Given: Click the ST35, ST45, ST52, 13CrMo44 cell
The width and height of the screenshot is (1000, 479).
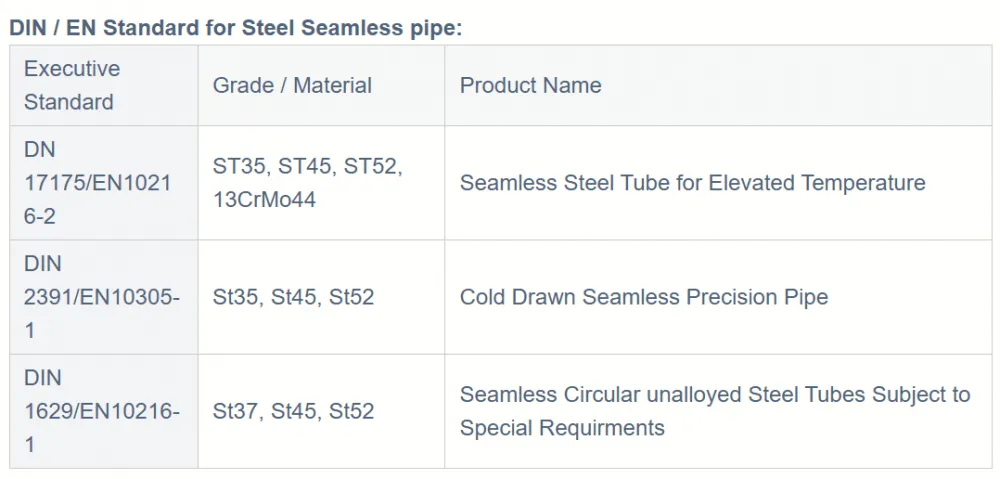Looking at the screenshot, I should [x=321, y=183].
